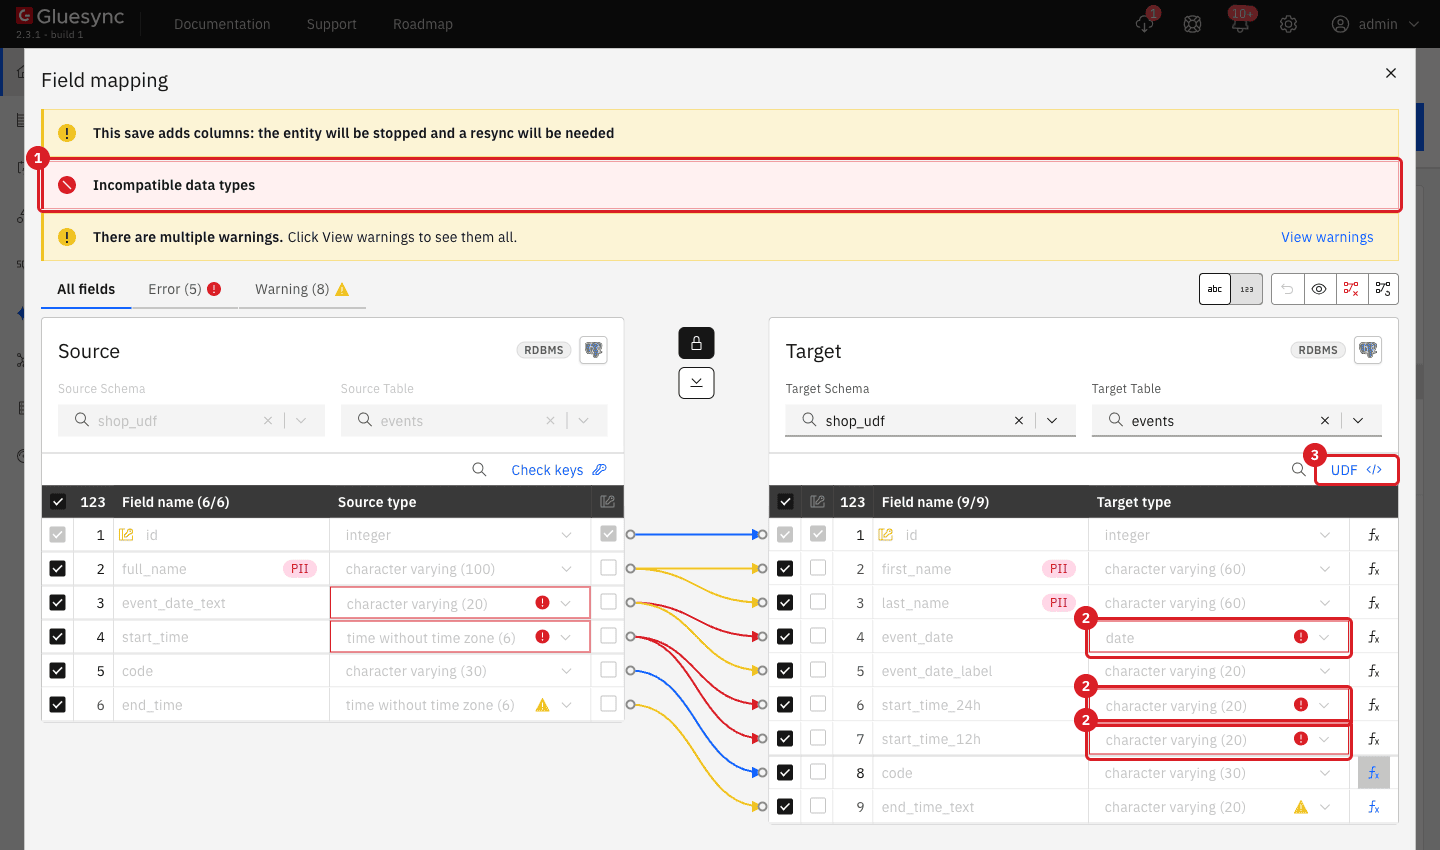Click the target field search magnifier
1440x850 pixels.
tap(1298, 470)
